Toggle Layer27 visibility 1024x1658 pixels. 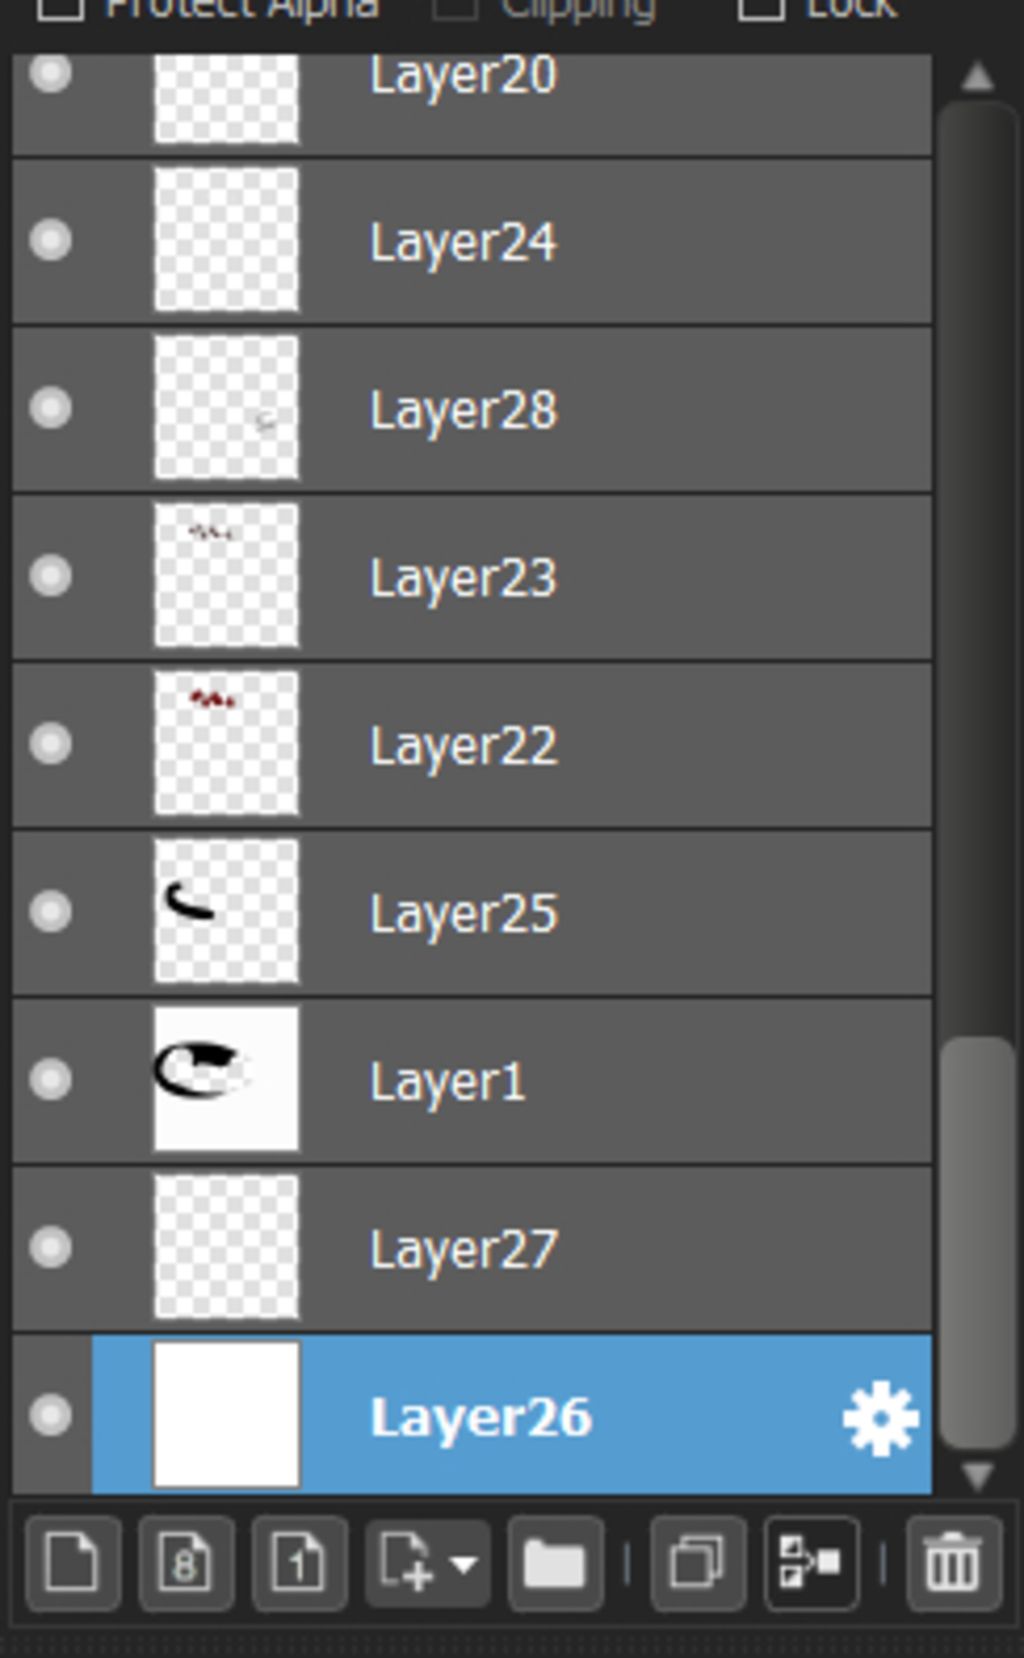[50, 1247]
